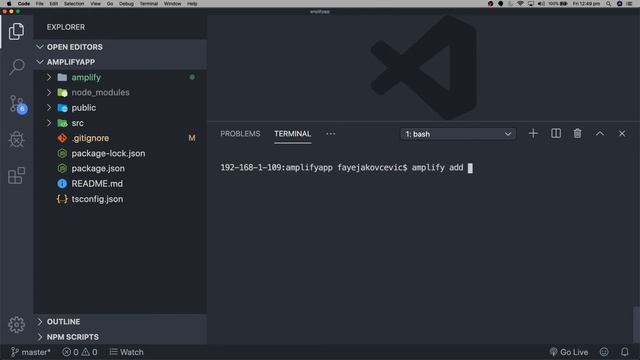Open the View menu
Screen dimensions: 640x360
click(96, 4)
